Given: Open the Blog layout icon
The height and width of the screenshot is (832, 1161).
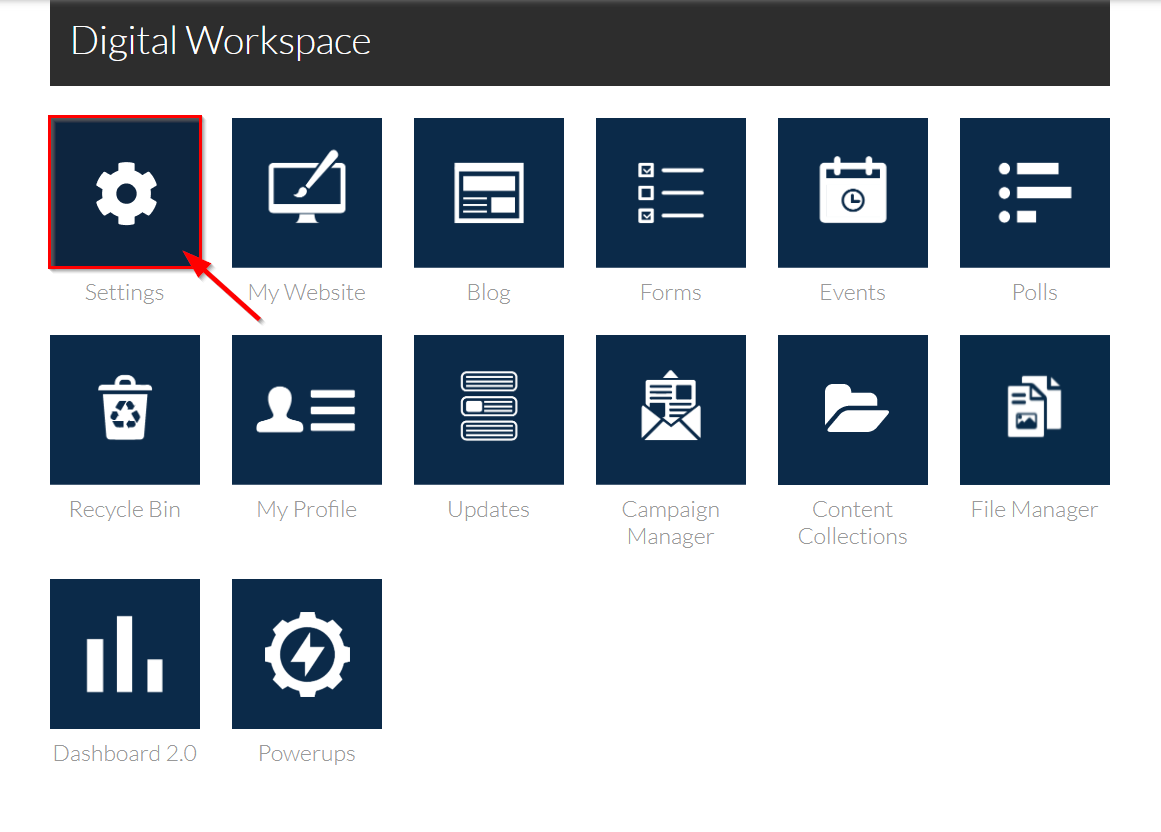Looking at the screenshot, I should 488,192.
